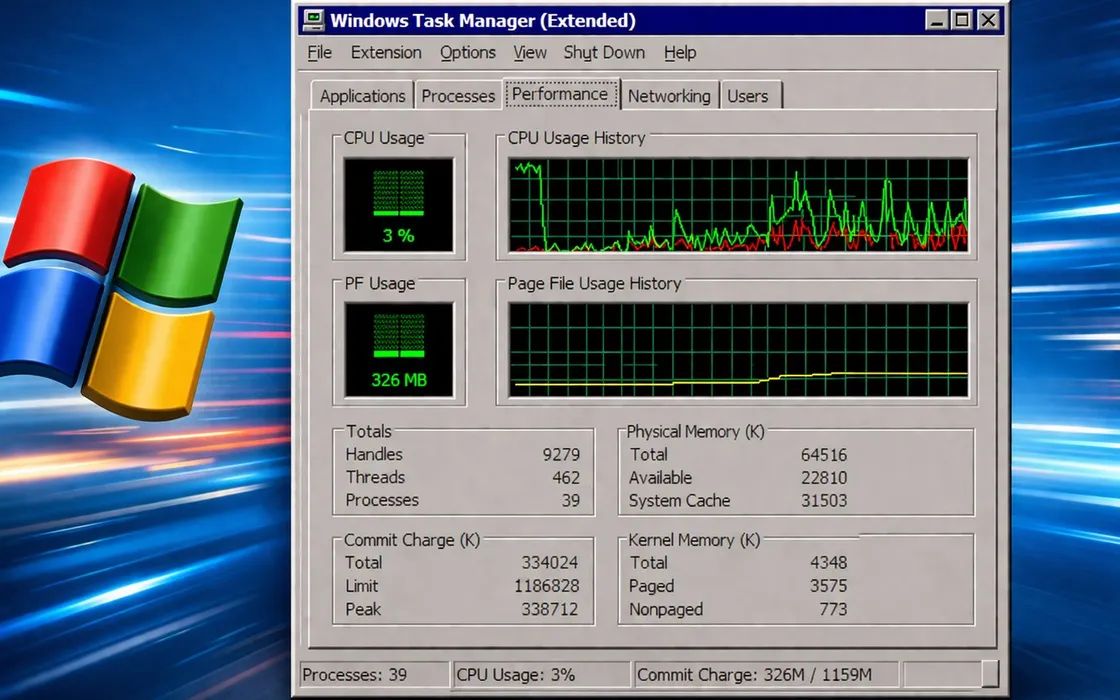Open the Extension menu

[386, 52]
